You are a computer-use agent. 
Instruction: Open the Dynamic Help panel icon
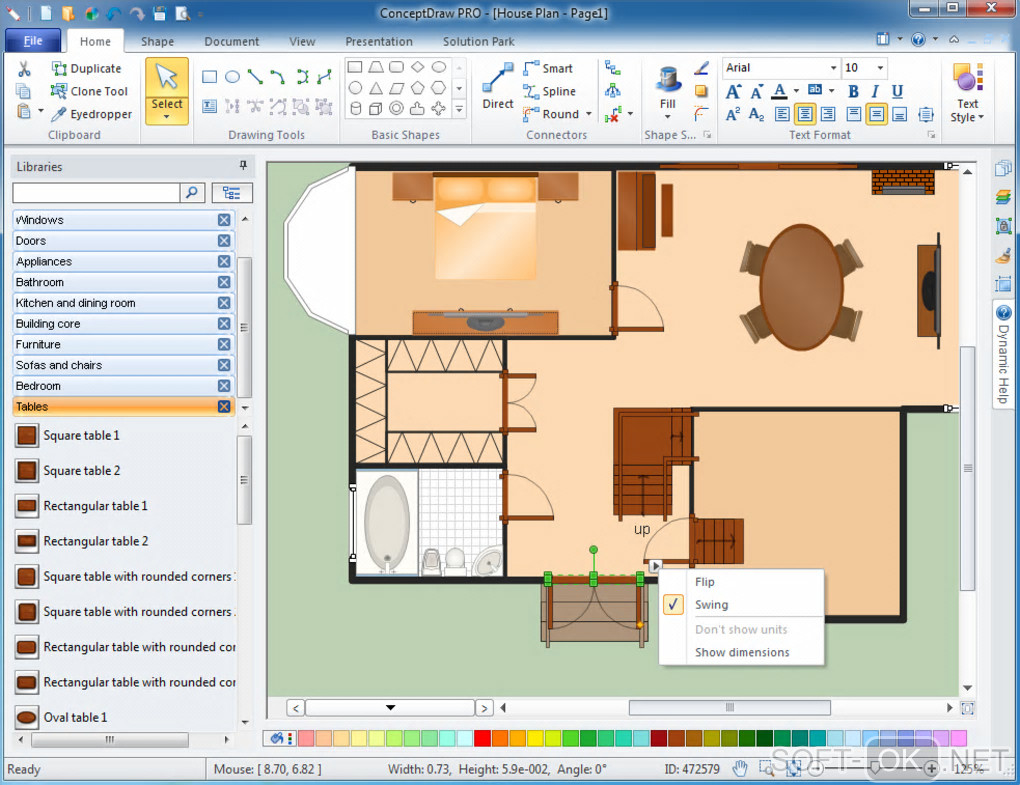click(1004, 312)
